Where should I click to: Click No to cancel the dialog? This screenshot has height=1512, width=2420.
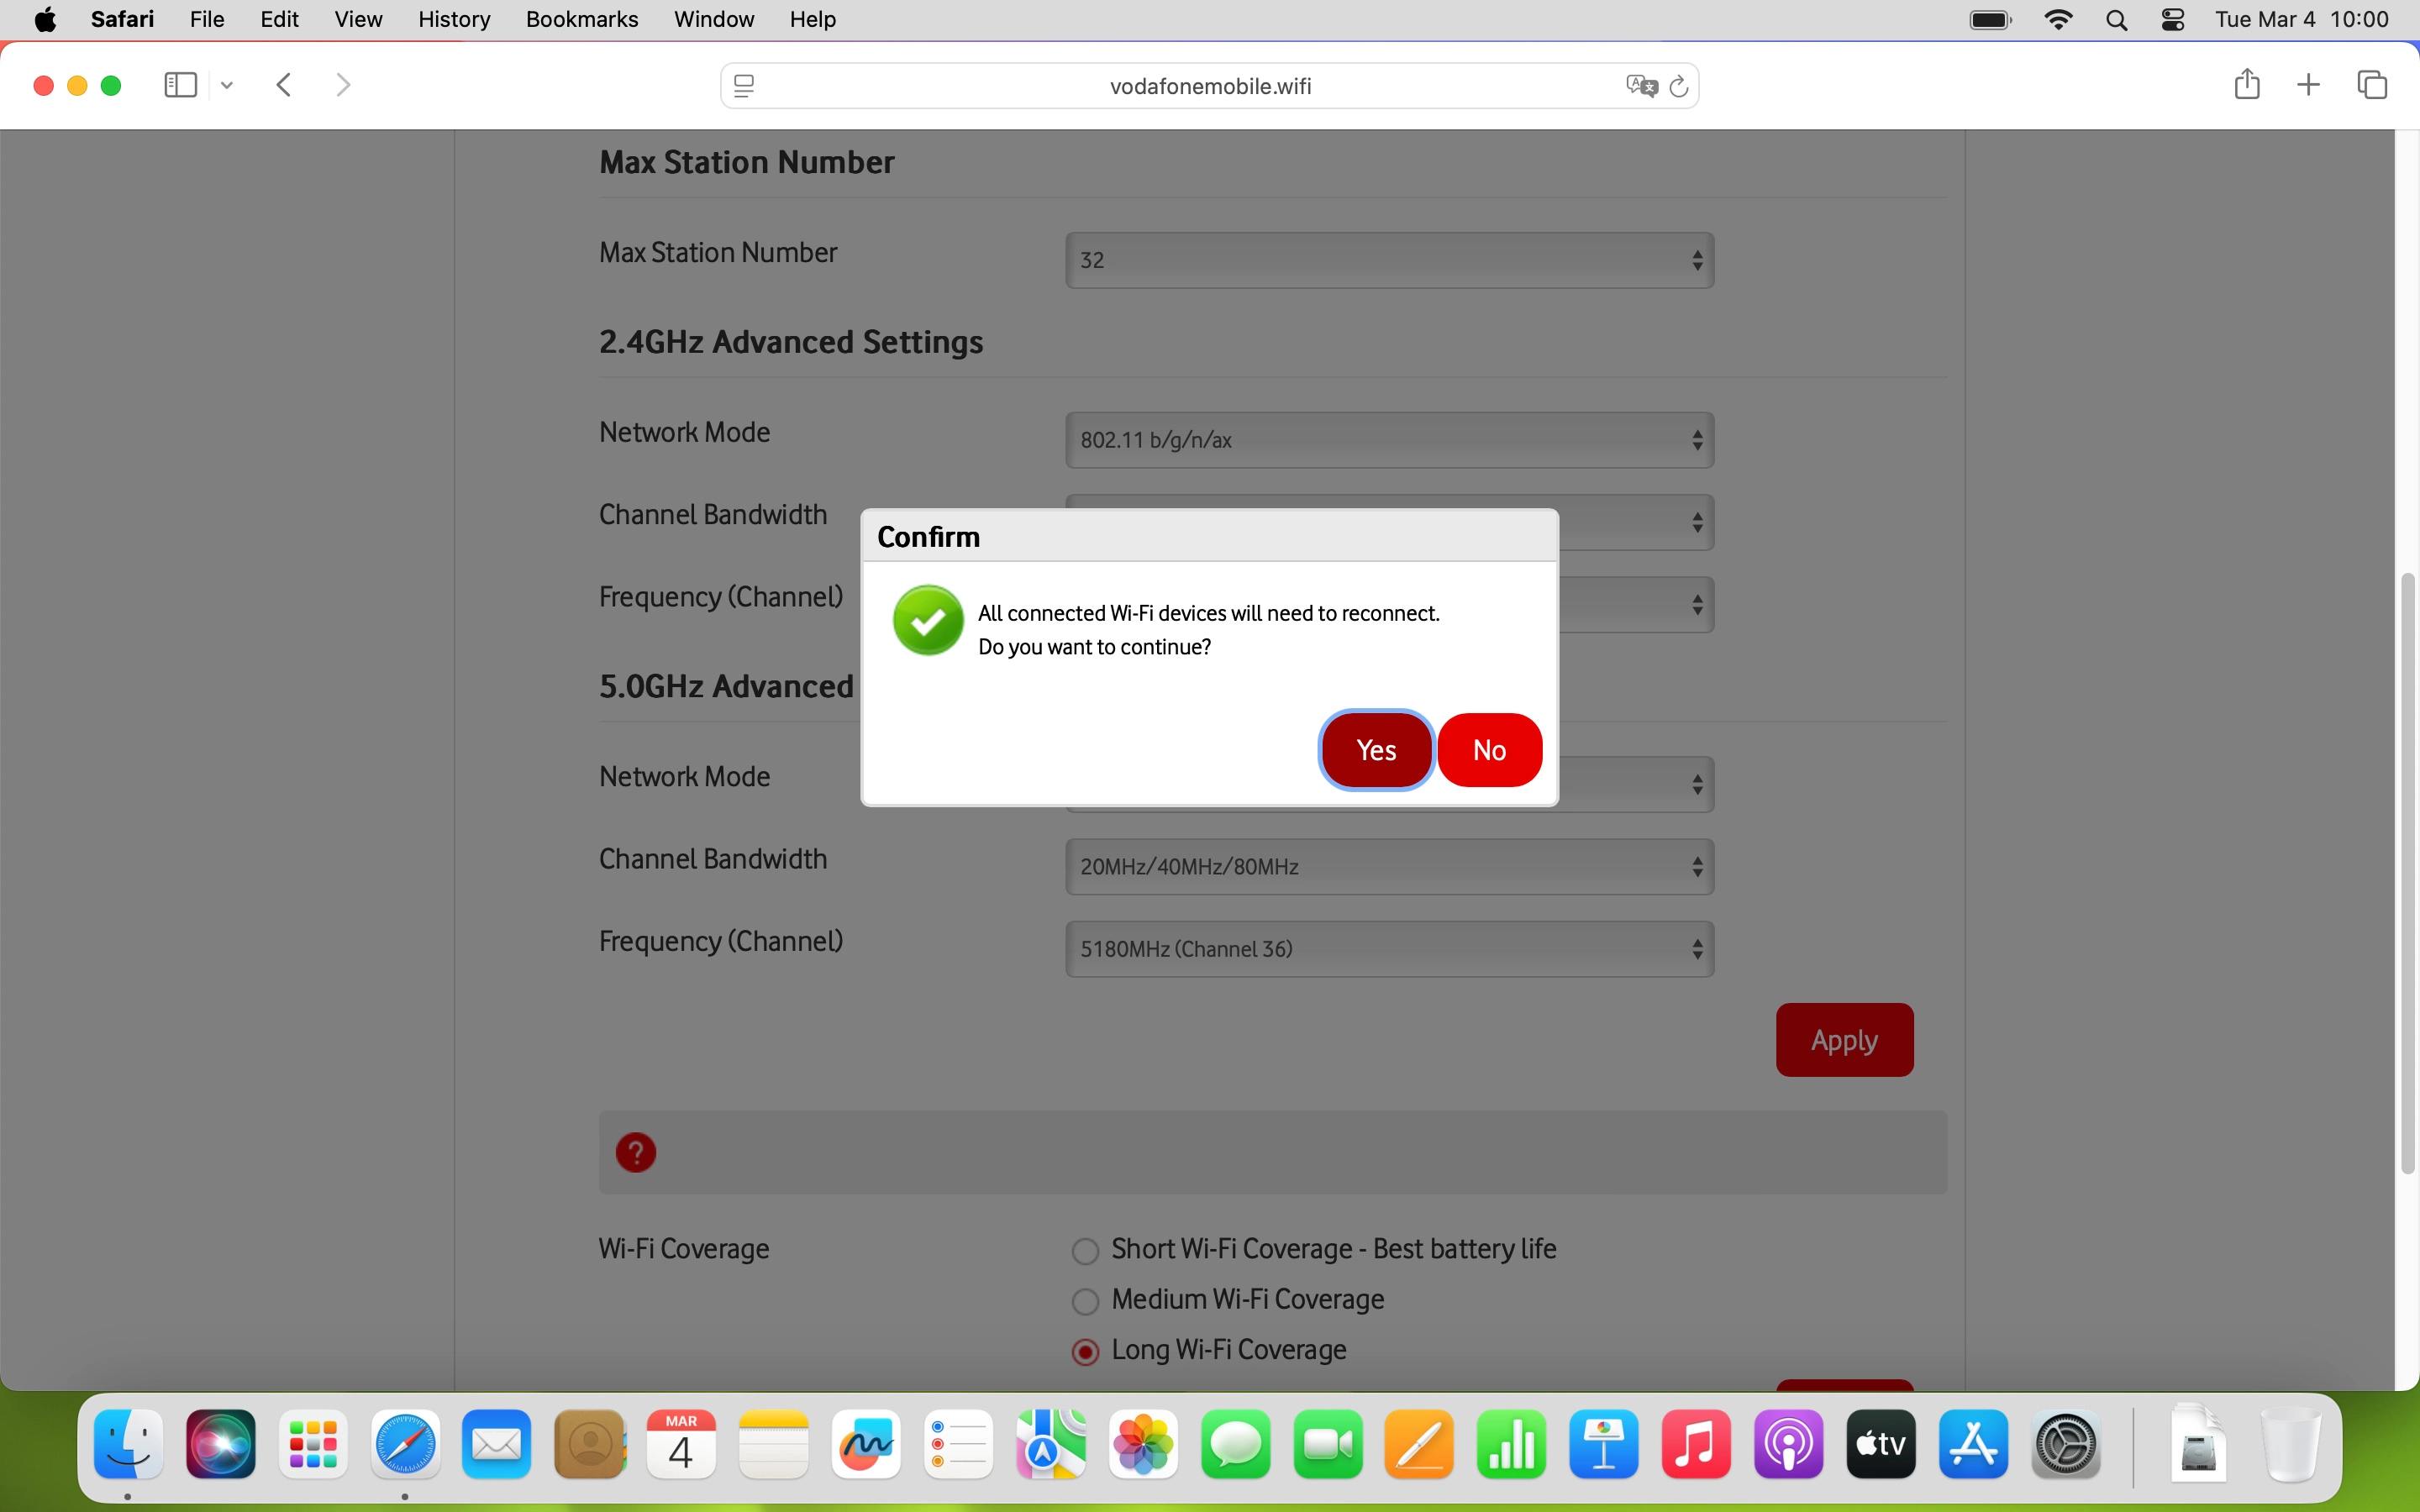(1489, 750)
